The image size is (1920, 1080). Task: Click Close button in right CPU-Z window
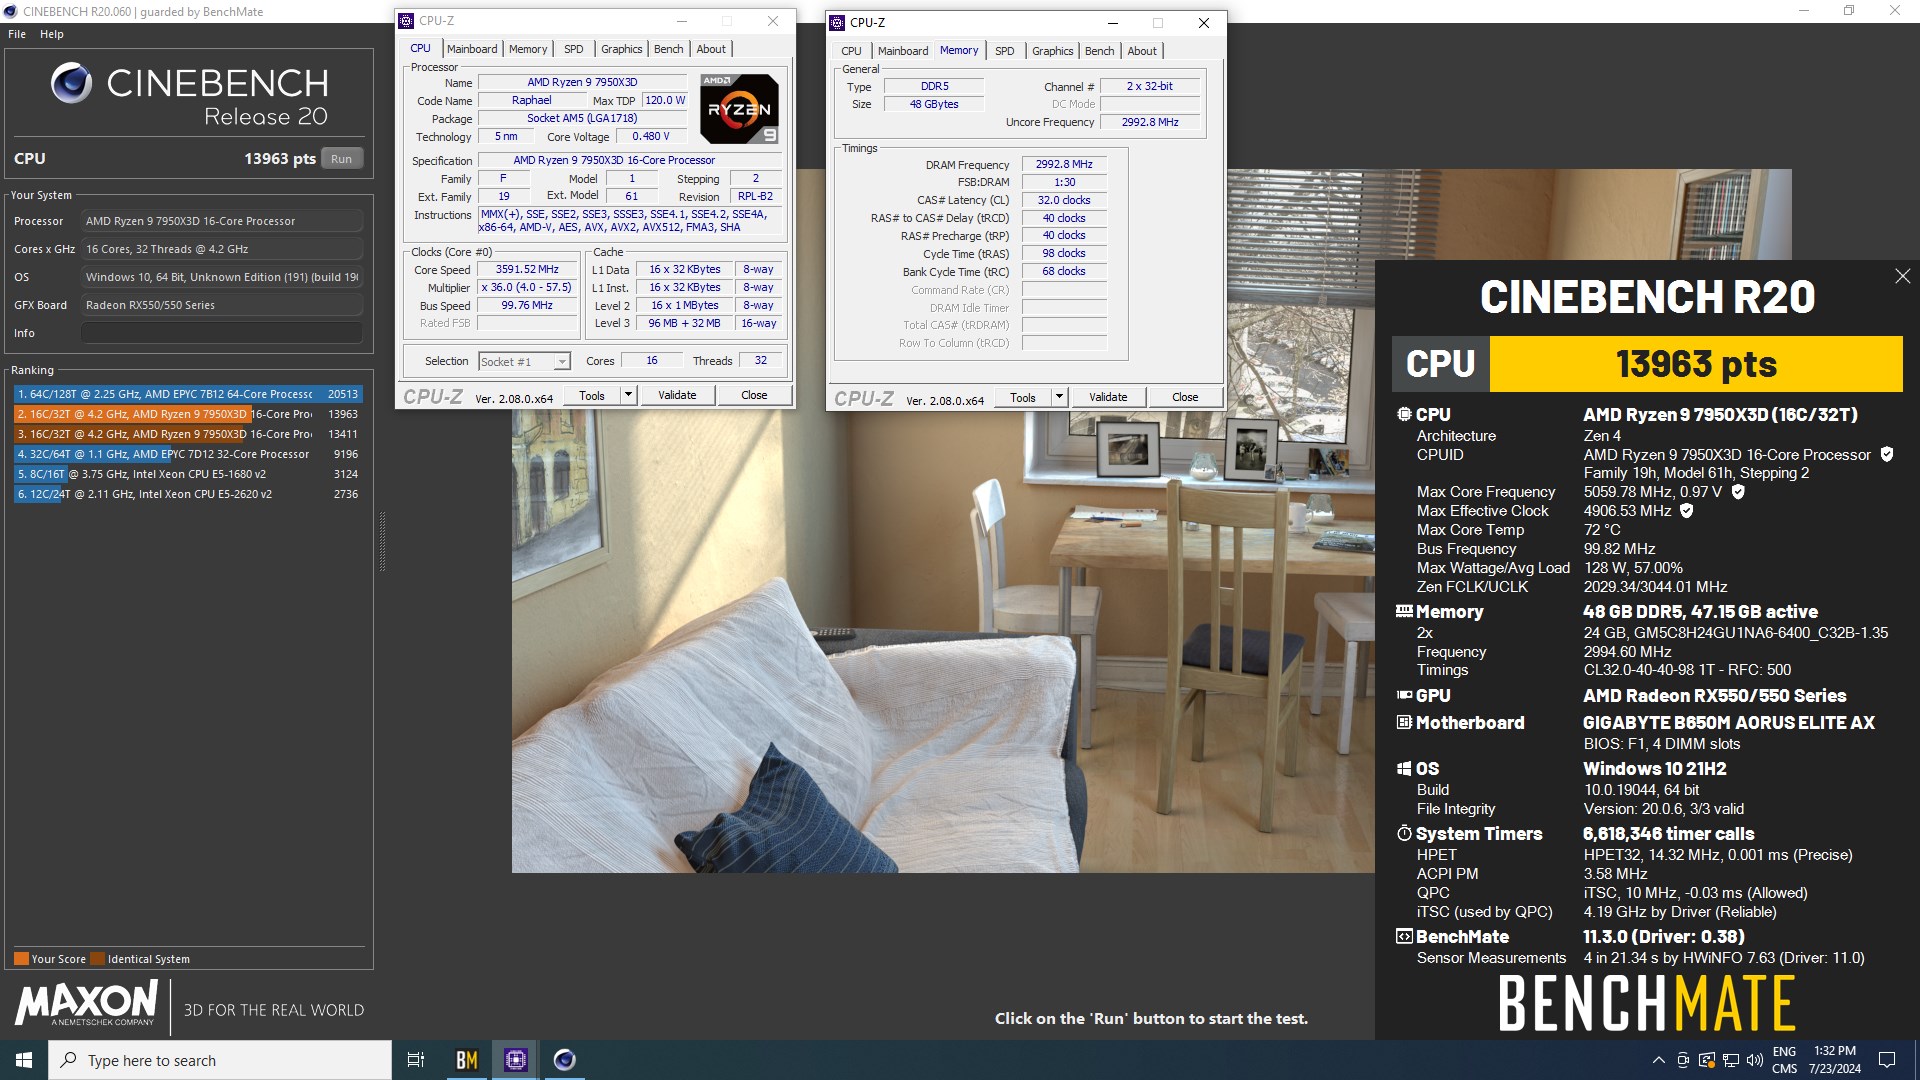(x=1185, y=398)
